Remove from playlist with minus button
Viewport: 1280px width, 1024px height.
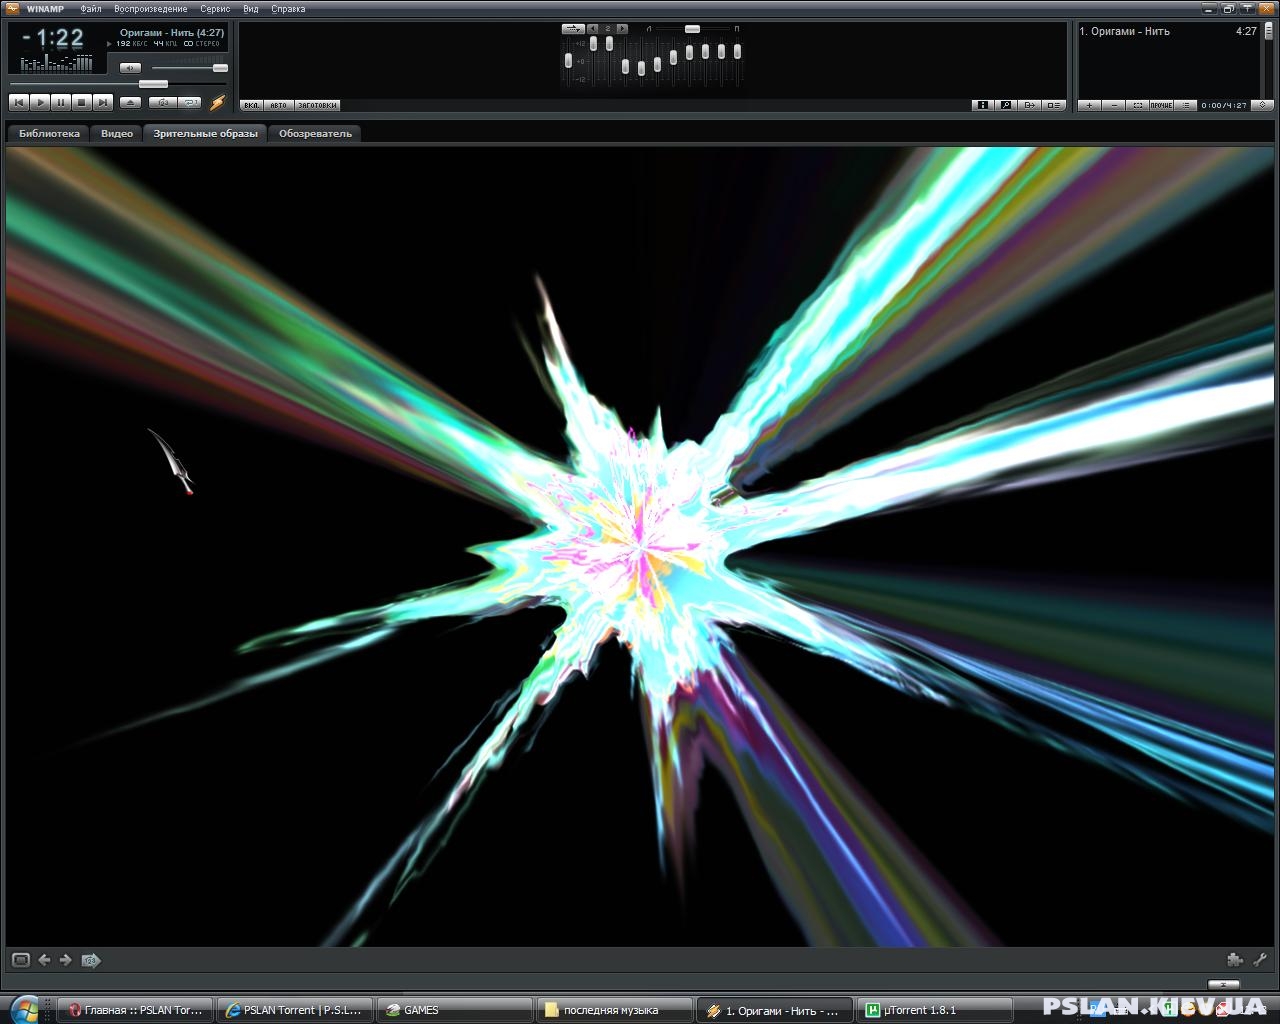click(1113, 105)
